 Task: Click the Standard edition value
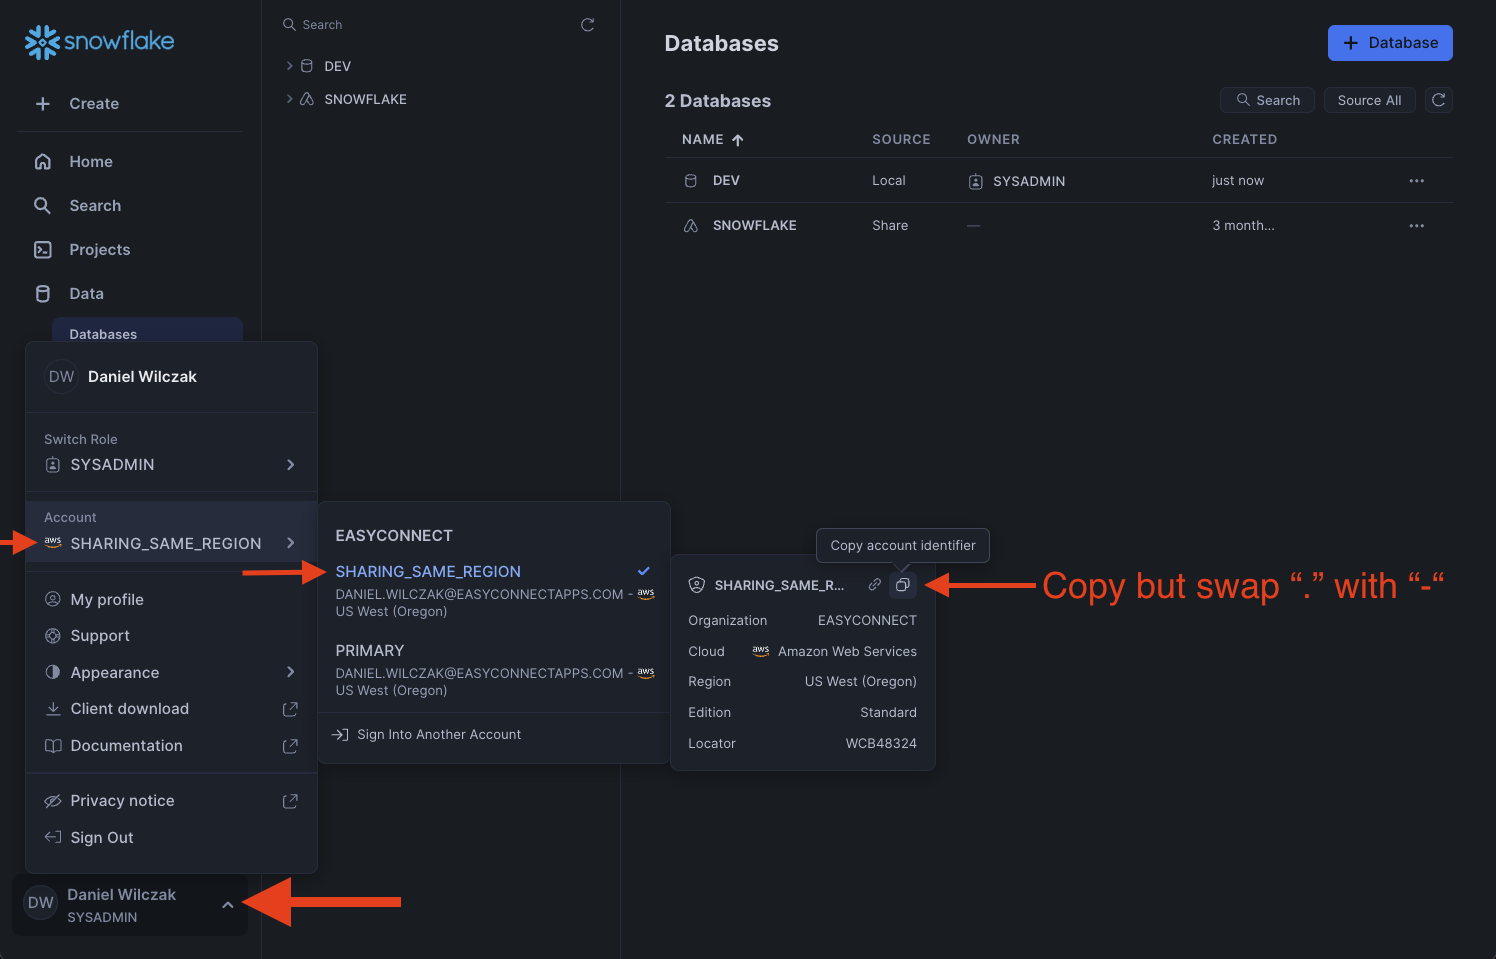coord(888,713)
